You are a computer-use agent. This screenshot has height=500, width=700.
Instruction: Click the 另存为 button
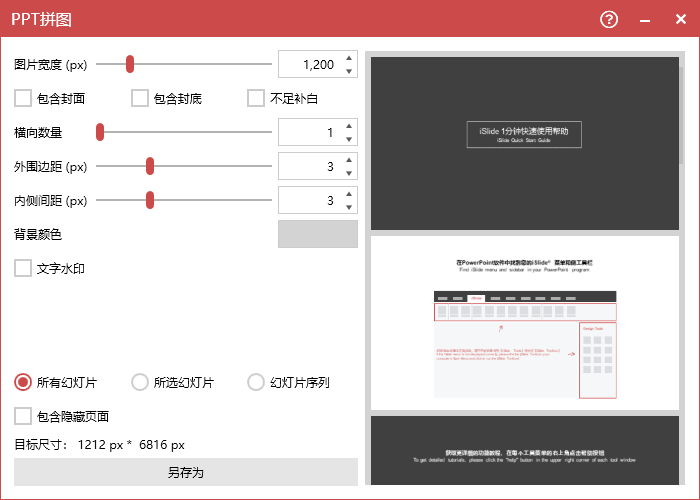(x=186, y=472)
